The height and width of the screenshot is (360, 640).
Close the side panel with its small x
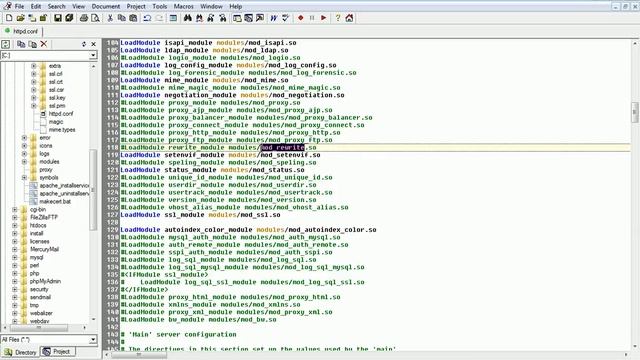(x=93, y=44)
